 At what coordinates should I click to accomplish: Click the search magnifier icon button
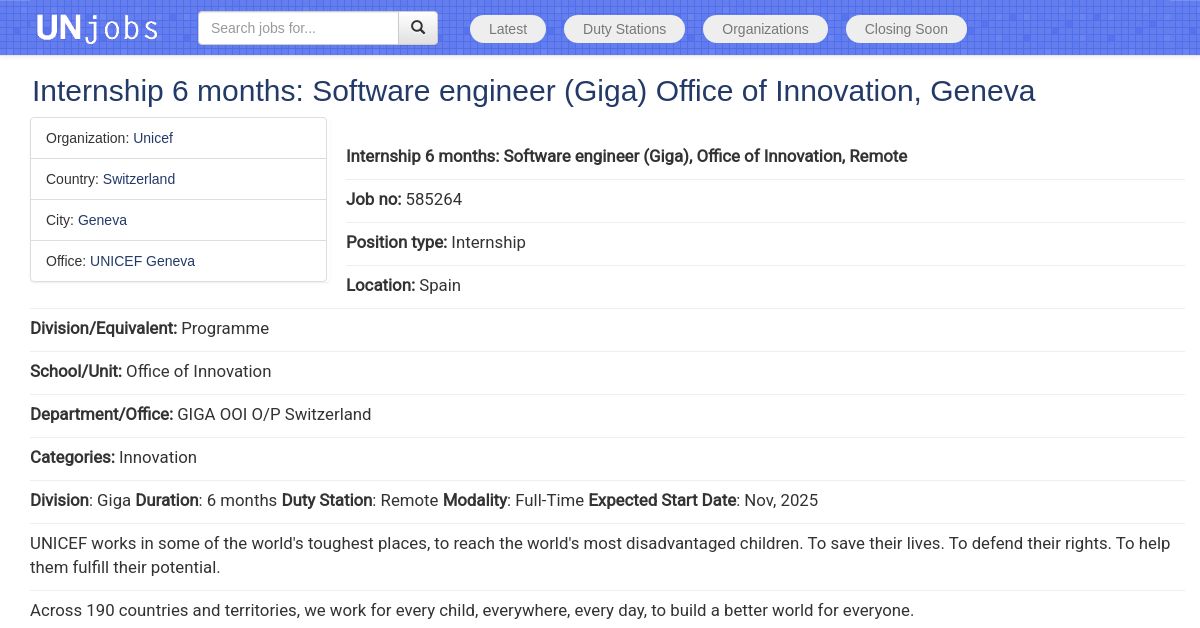click(x=418, y=28)
